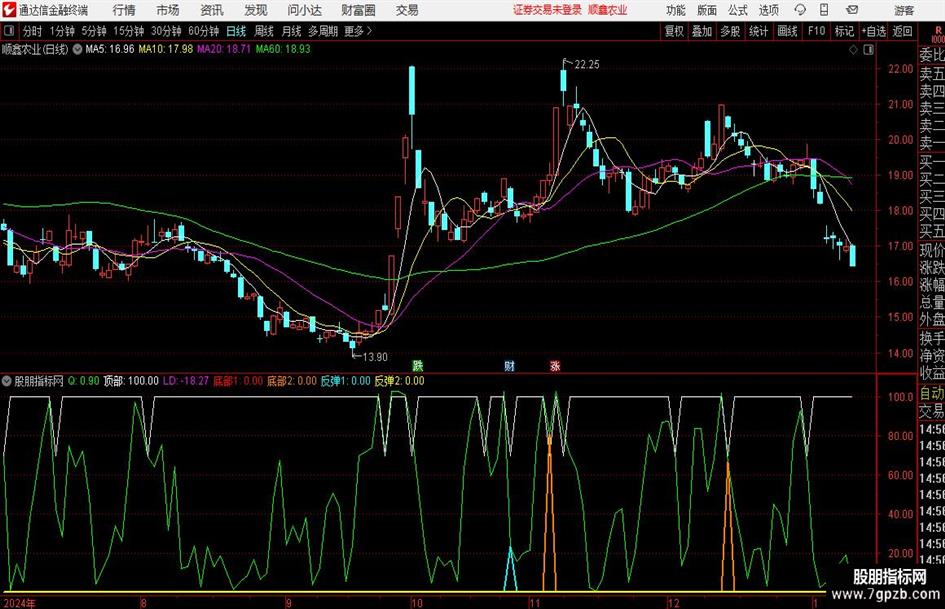The height and width of the screenshot is (609, 945).
Task: Click the 画线 drawing button
Action: pos(787,31)
